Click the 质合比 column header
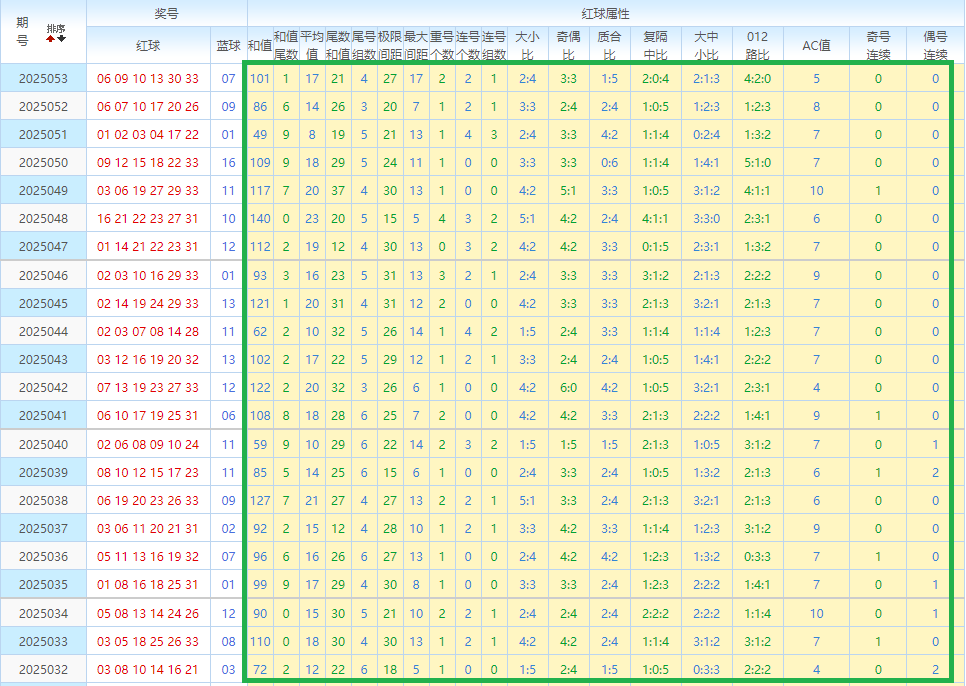Image resolution: width=966 pixels, height=686 pixels. pyautogui.click(x=609, y=45)
